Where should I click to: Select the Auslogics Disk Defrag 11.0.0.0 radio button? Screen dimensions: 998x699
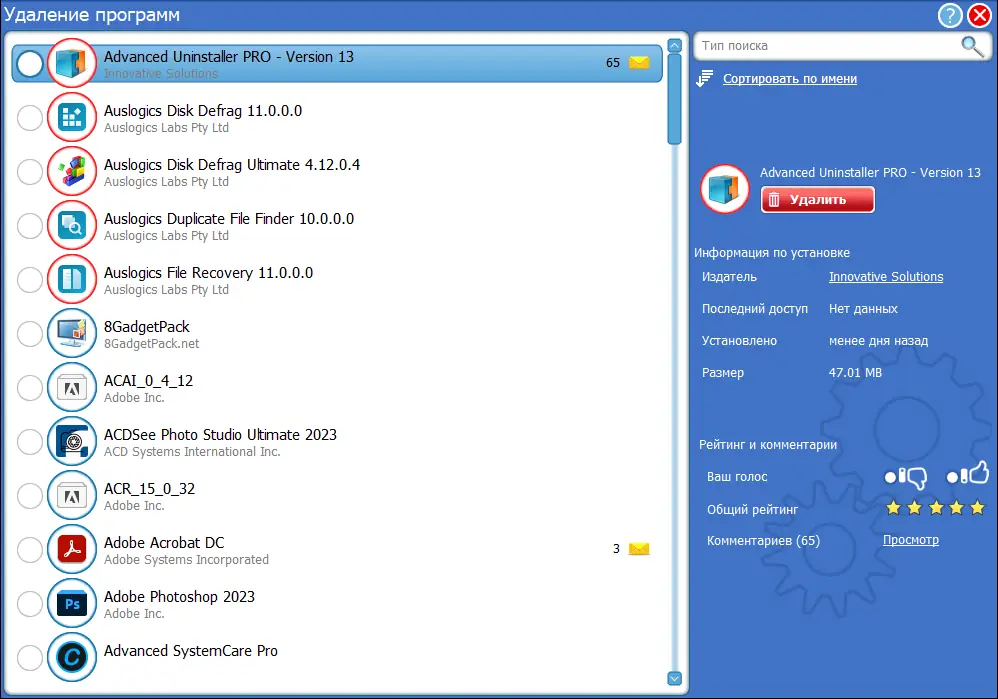pyautogui.click(x=30, y=118)
